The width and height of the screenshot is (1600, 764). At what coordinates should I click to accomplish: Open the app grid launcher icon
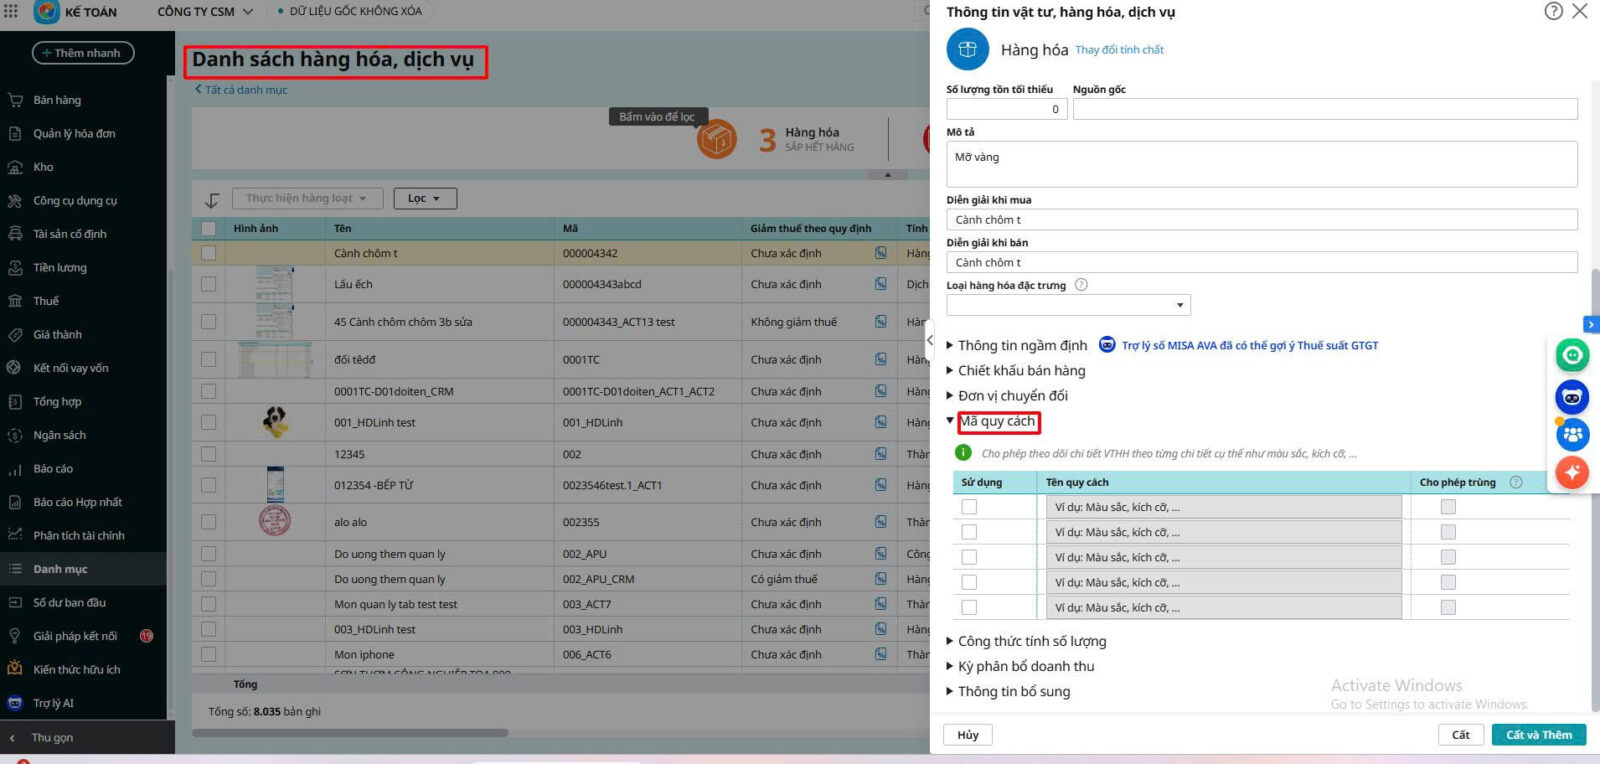(x=11, y=11)
